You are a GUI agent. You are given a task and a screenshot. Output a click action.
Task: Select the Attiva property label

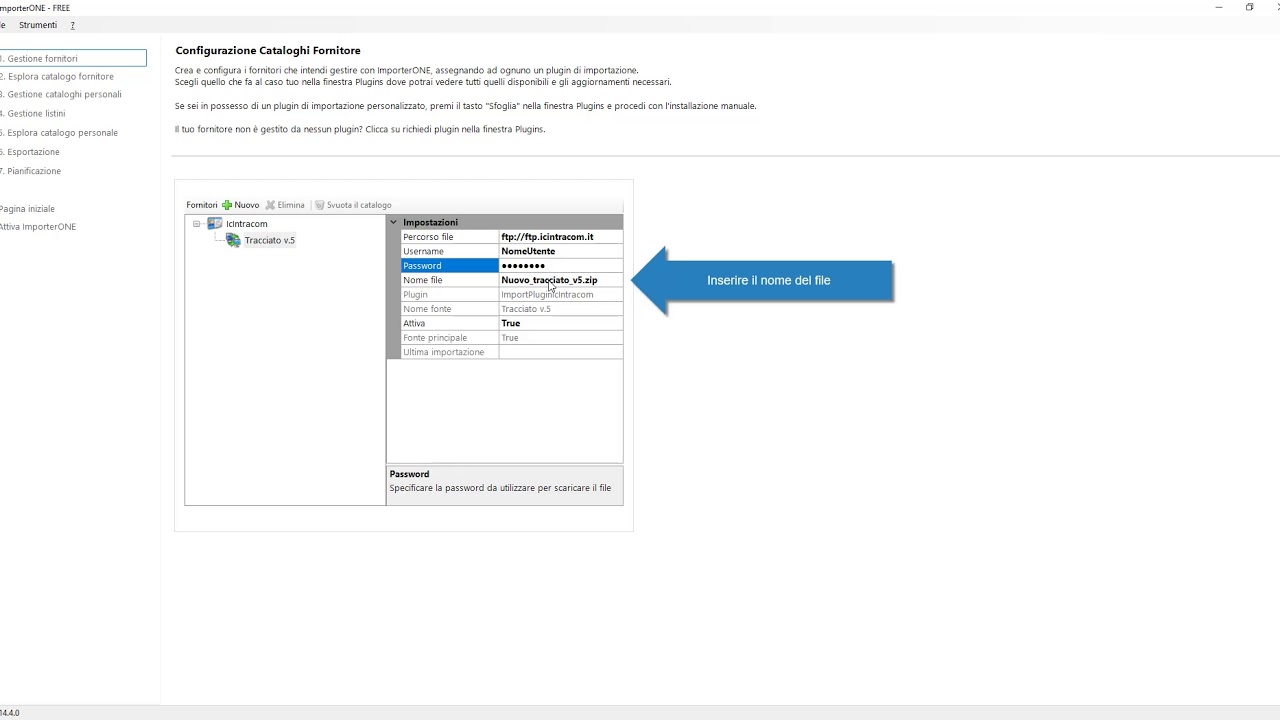point(449,323)
